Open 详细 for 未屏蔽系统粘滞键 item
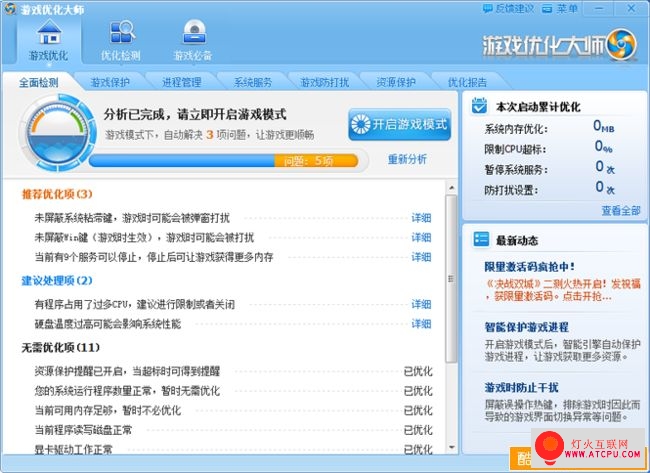 [x=421, y=218]
